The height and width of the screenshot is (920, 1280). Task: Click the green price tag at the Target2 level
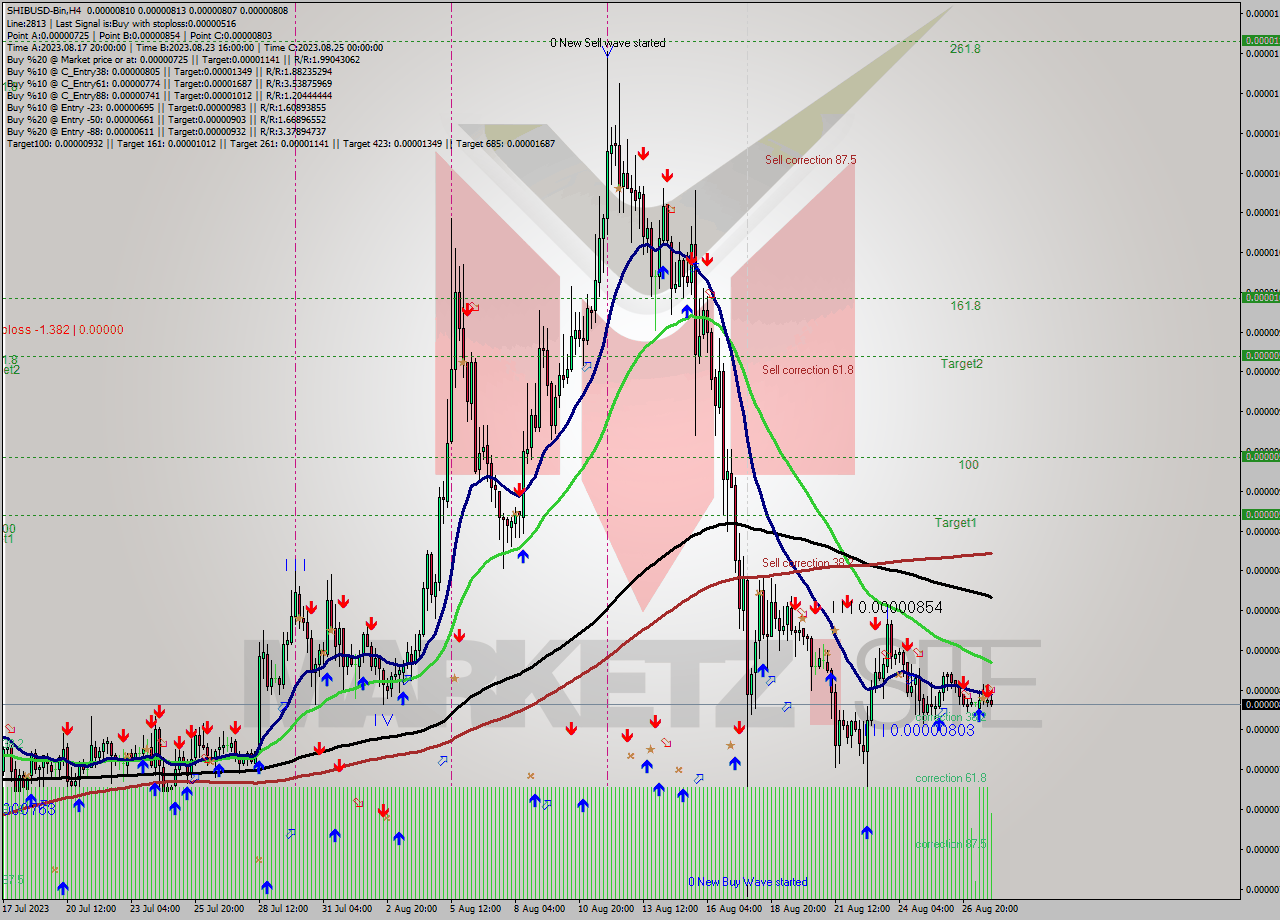[x=1260, y=355]
